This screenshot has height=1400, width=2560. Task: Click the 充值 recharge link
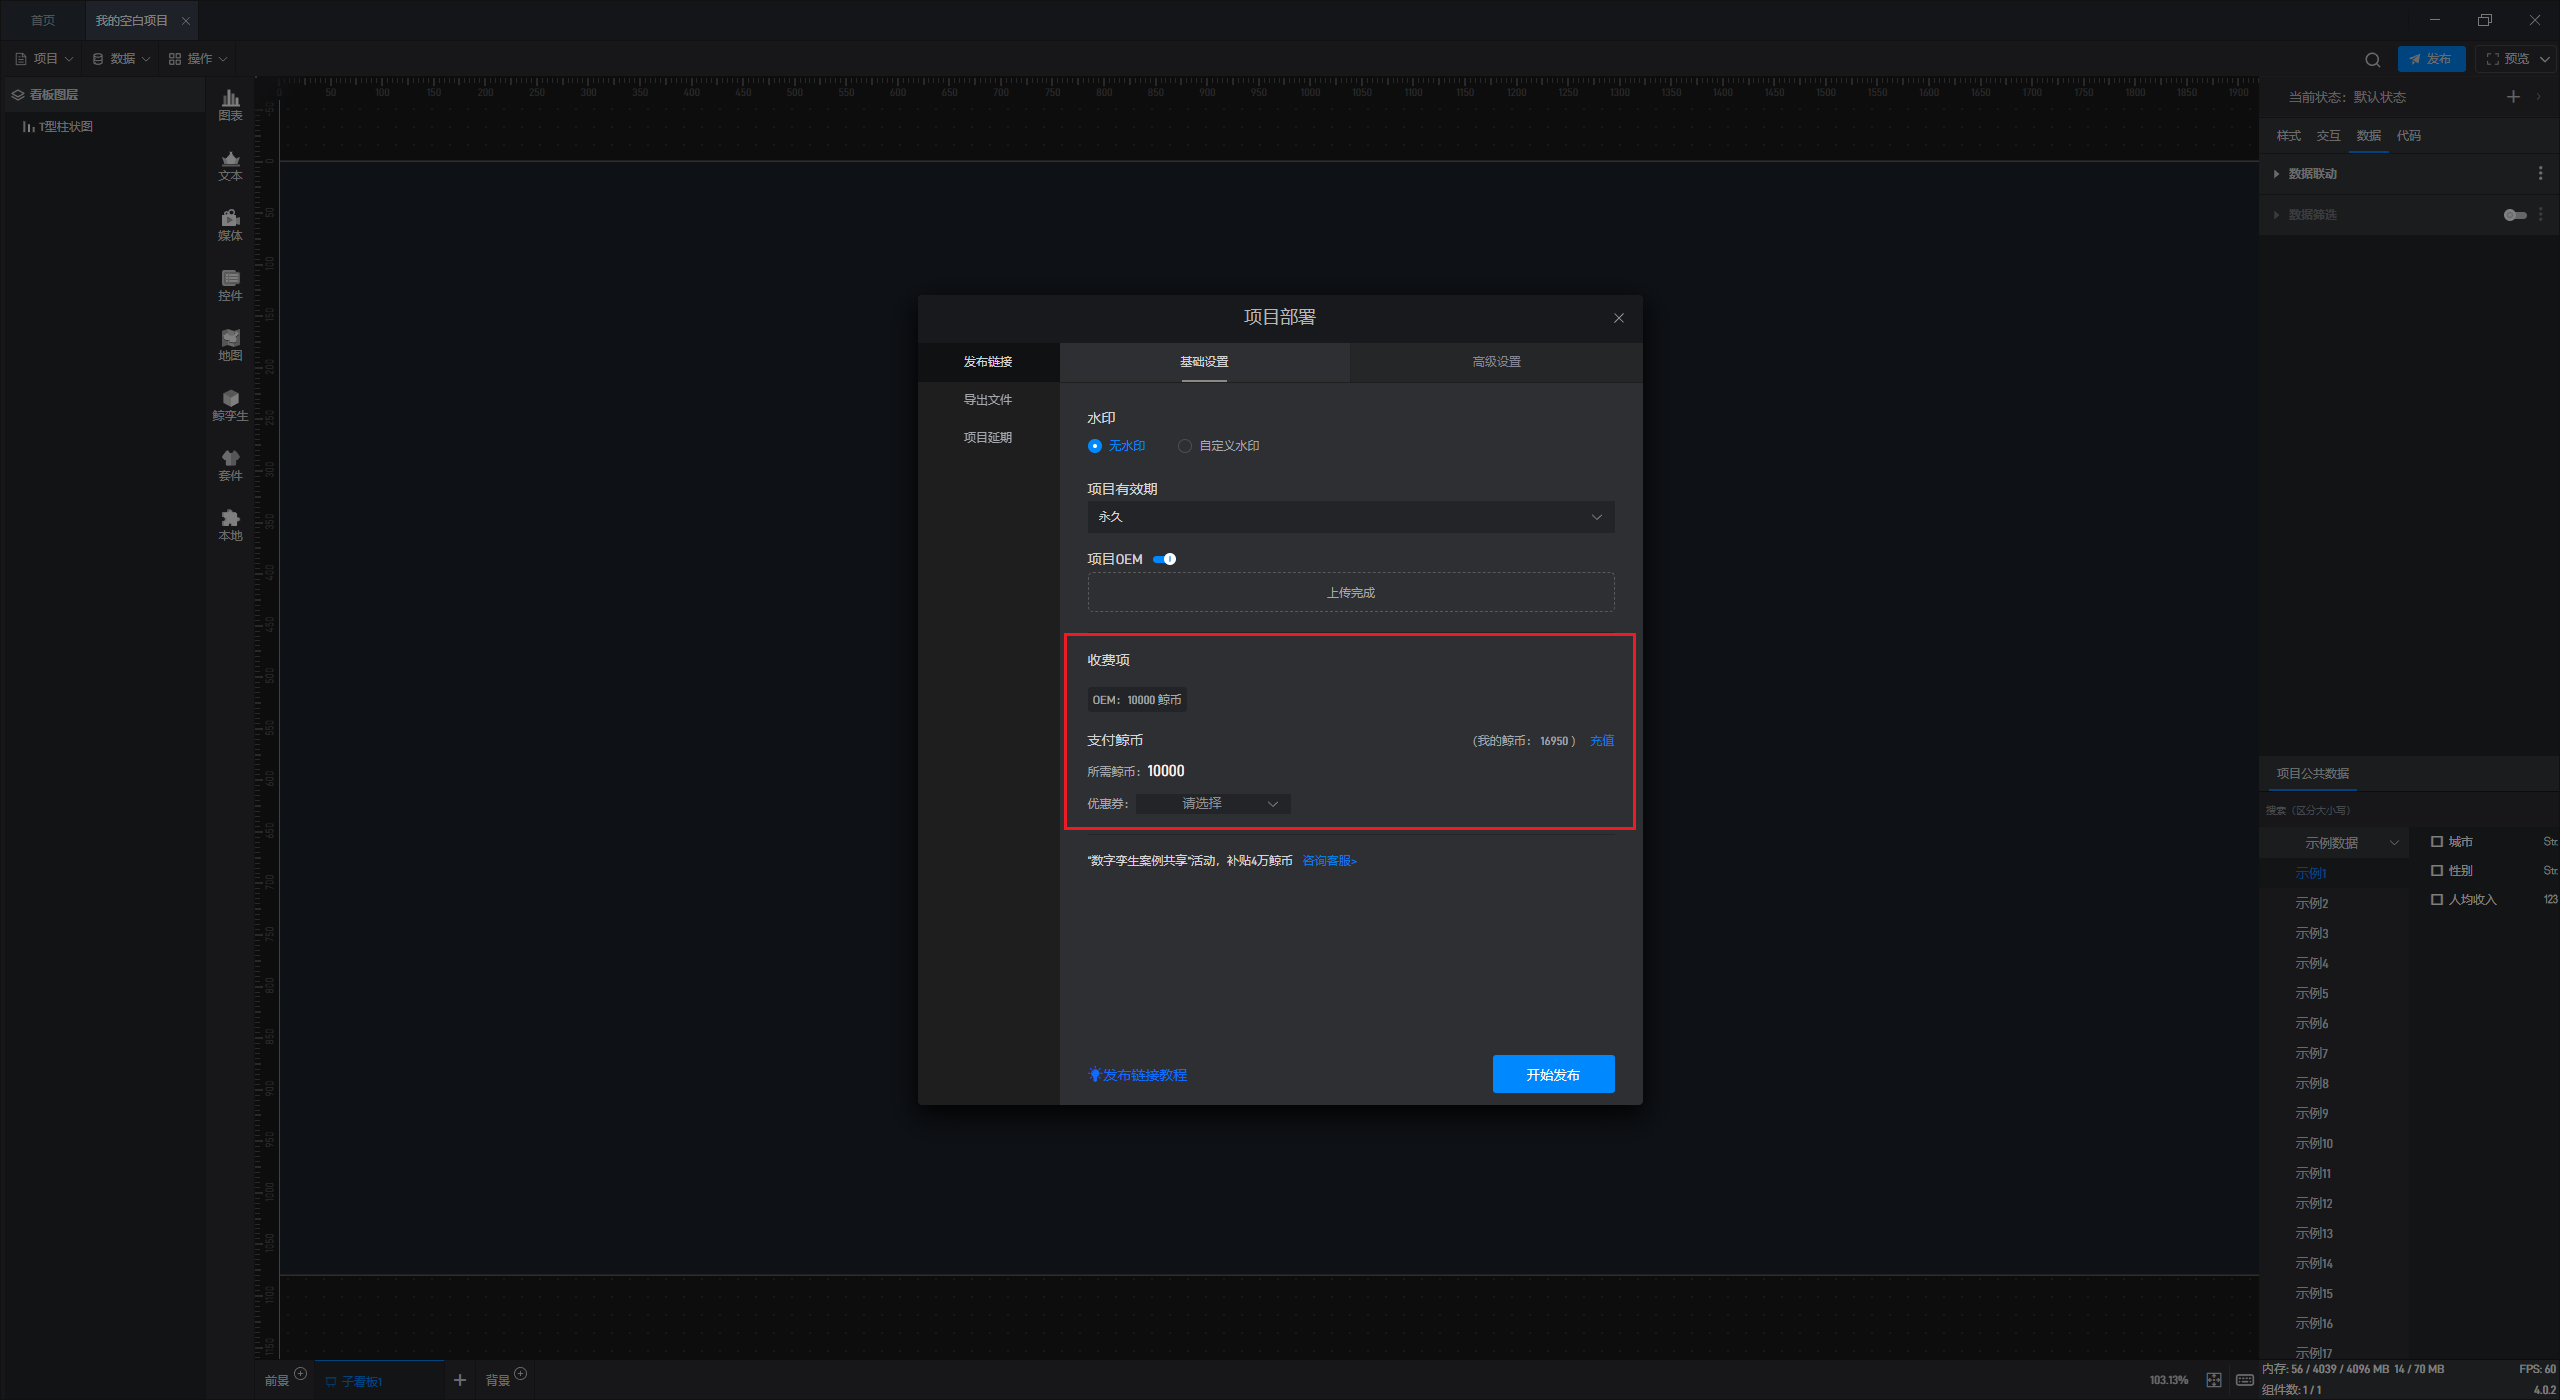pos(1601,741)
